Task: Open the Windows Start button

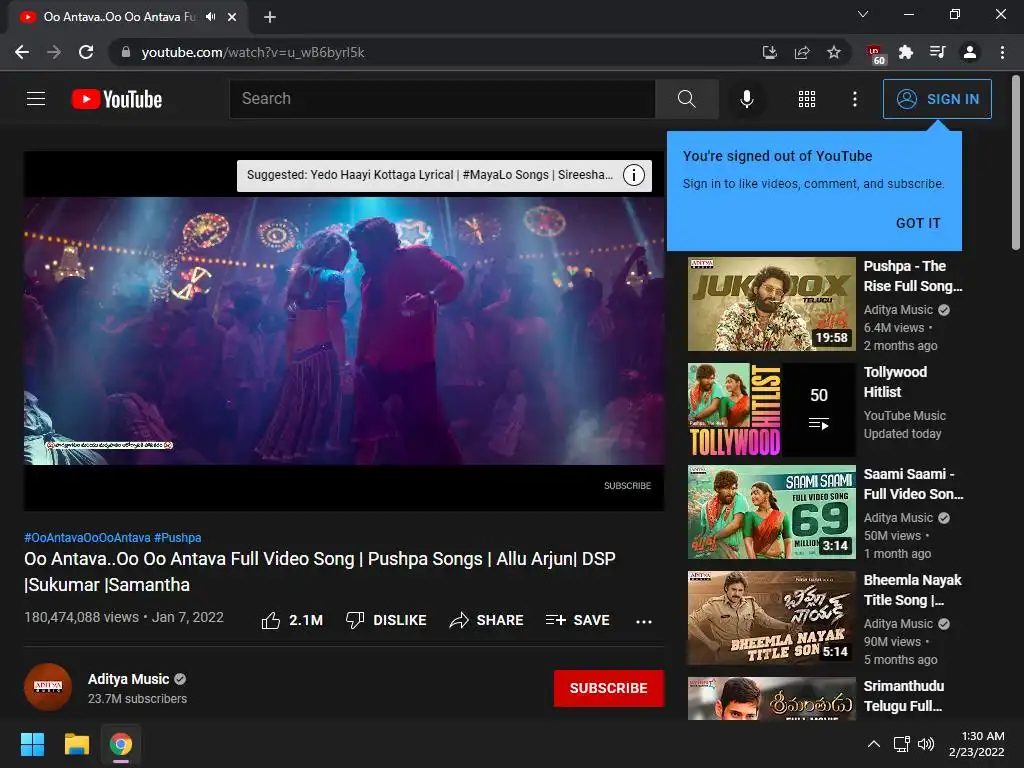Action: coord(32,744)
